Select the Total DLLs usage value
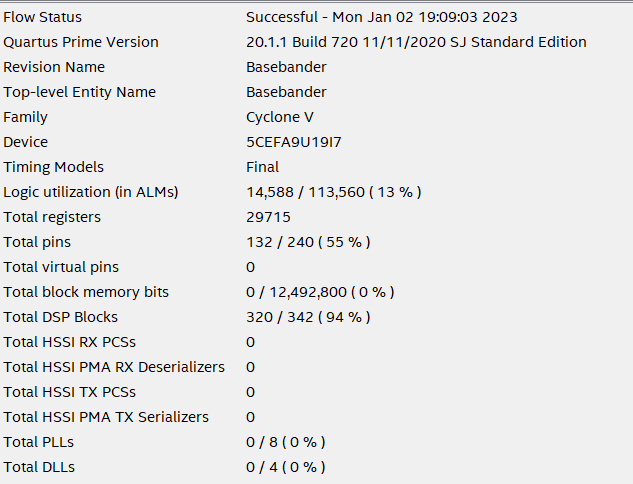This screenshot has width=633, height=484. [x=286, y=467]
